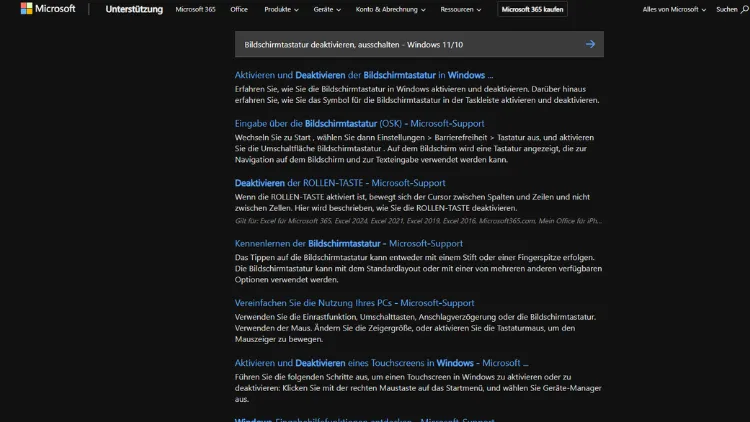Click the snippet starting 'Führen Sie die folgenden Schritte aus'

(418, 388)
